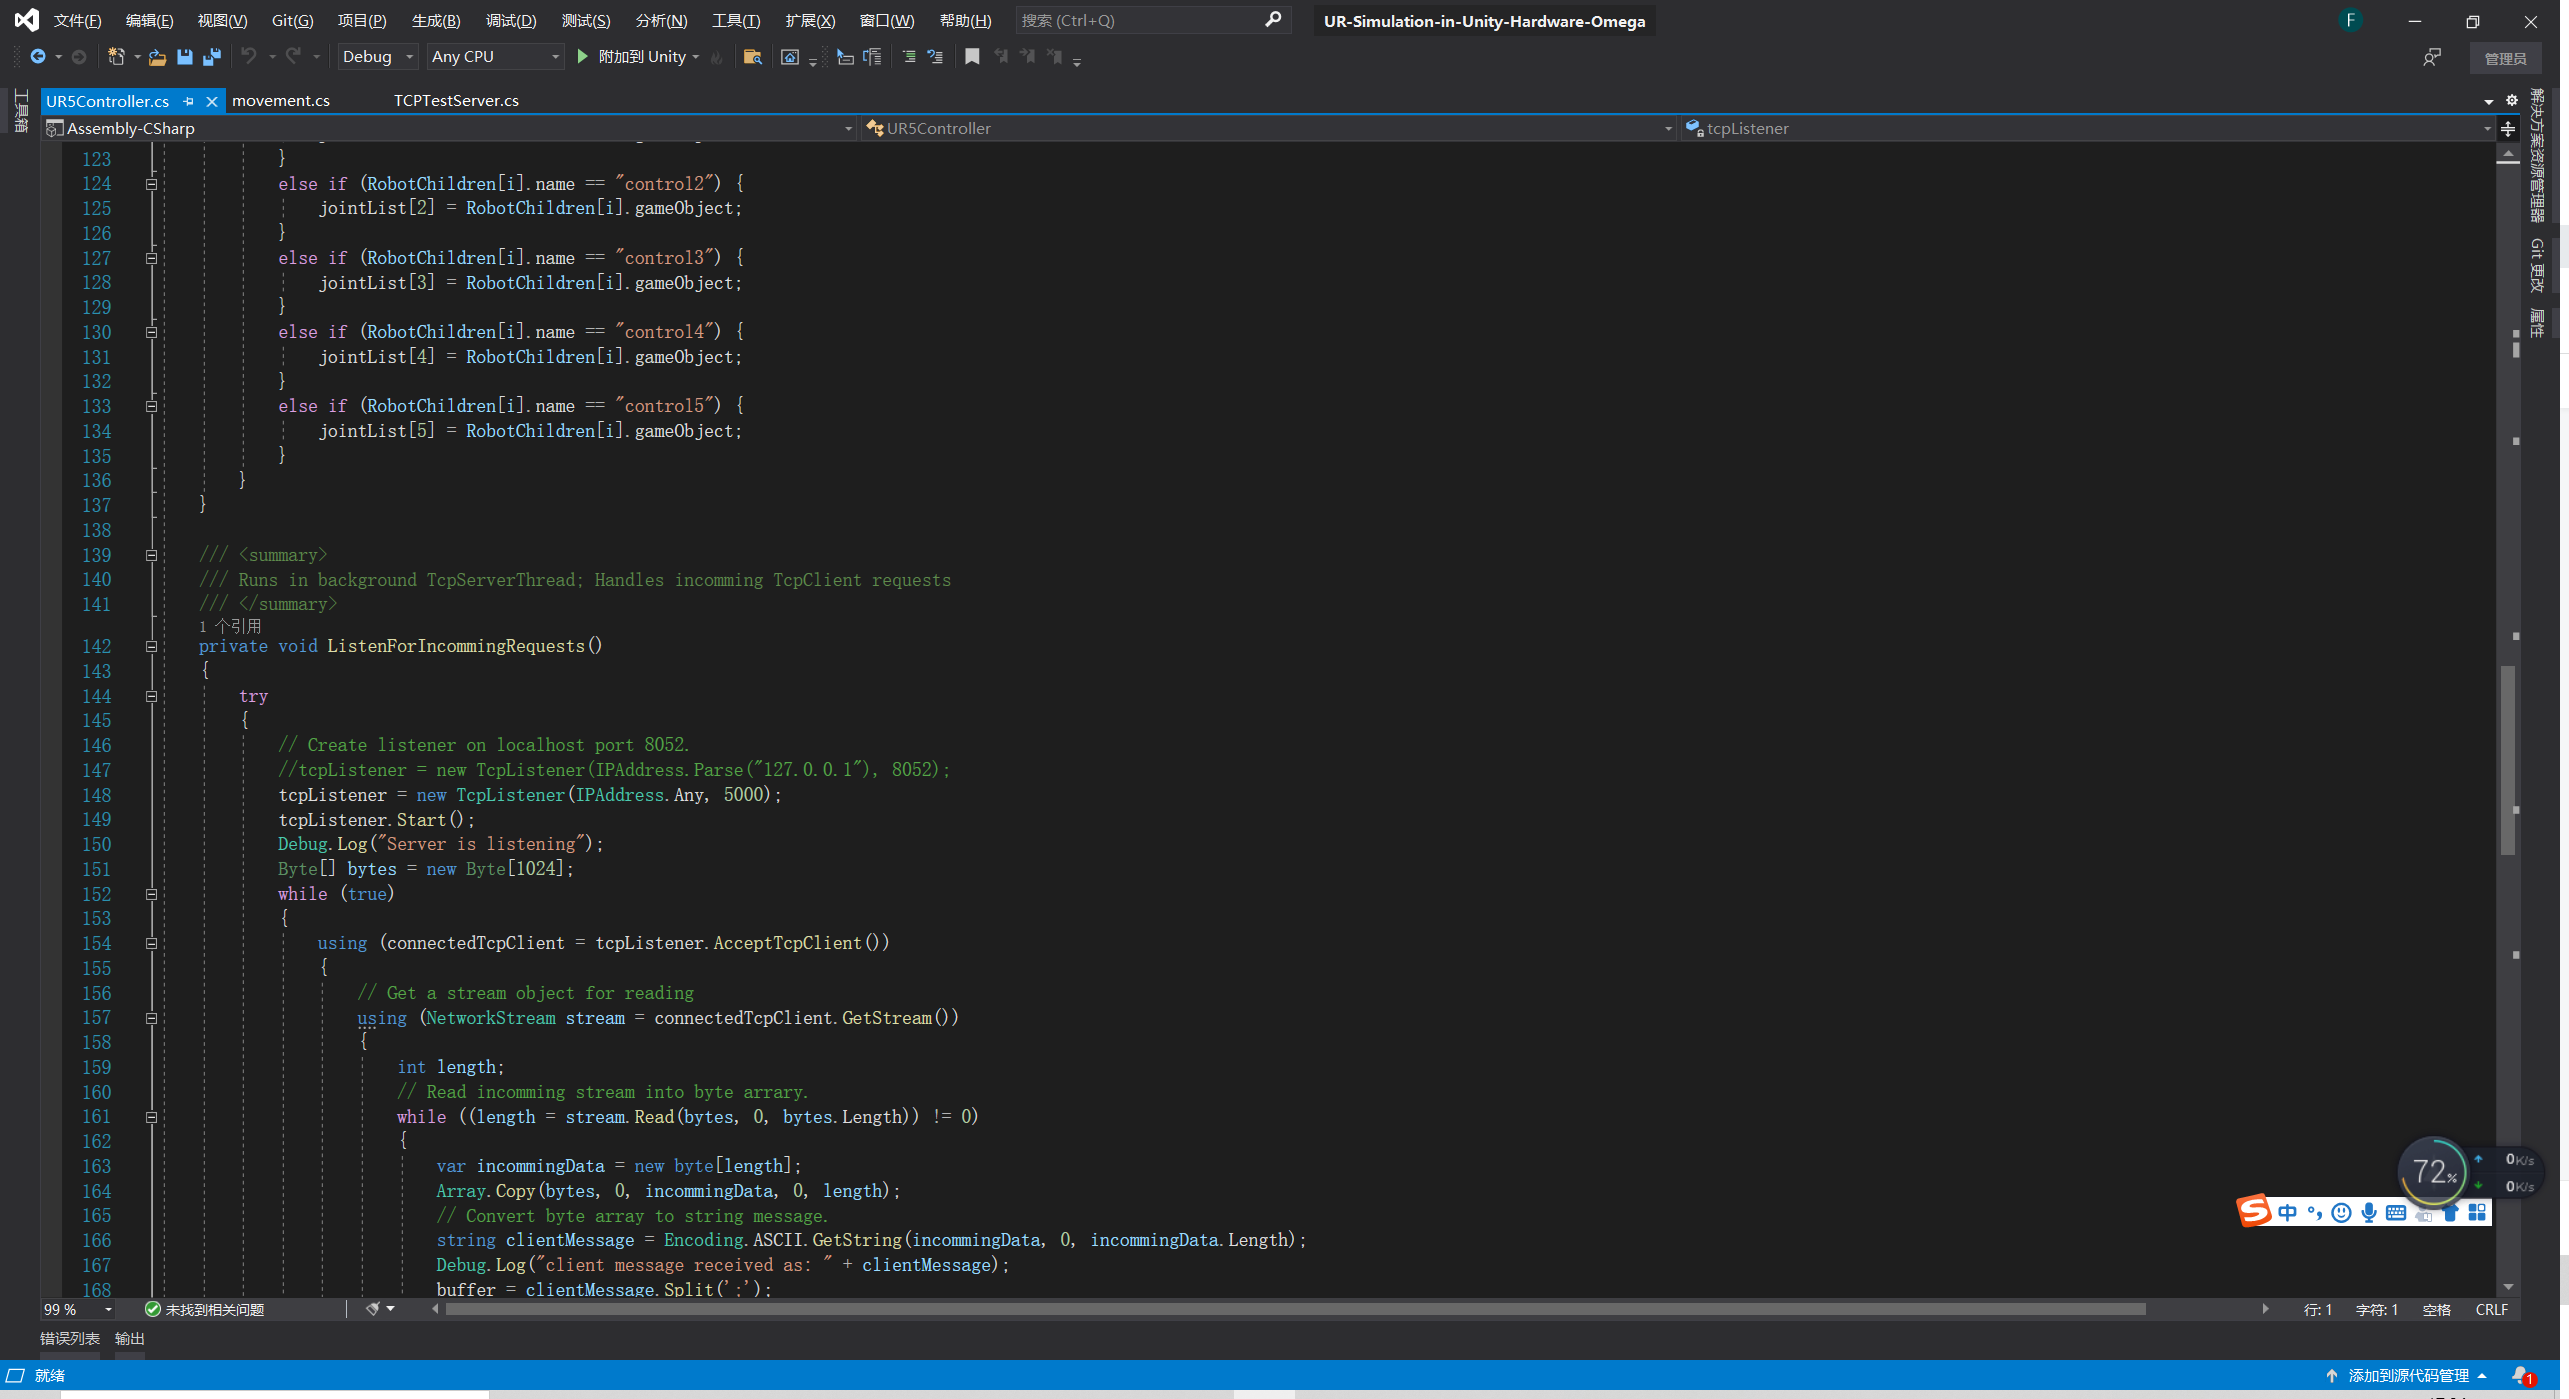Switch to the 输出 panel tab

128,1338
